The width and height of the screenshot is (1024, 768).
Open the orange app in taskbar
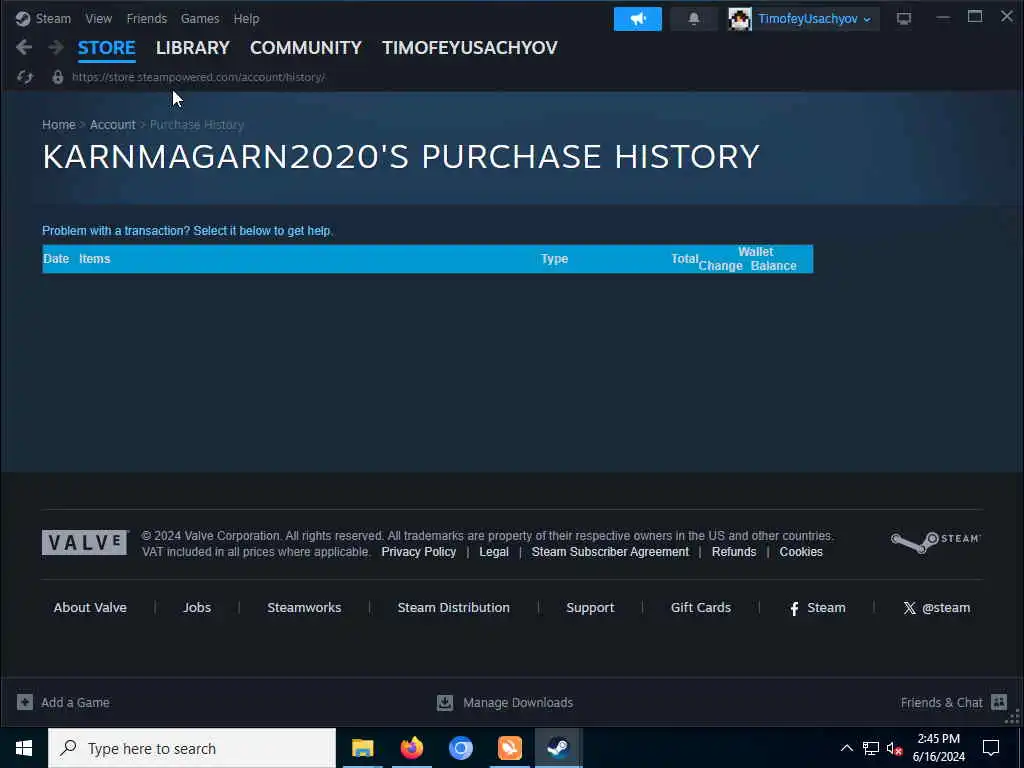pyautogui.click(x=509, y=748)
